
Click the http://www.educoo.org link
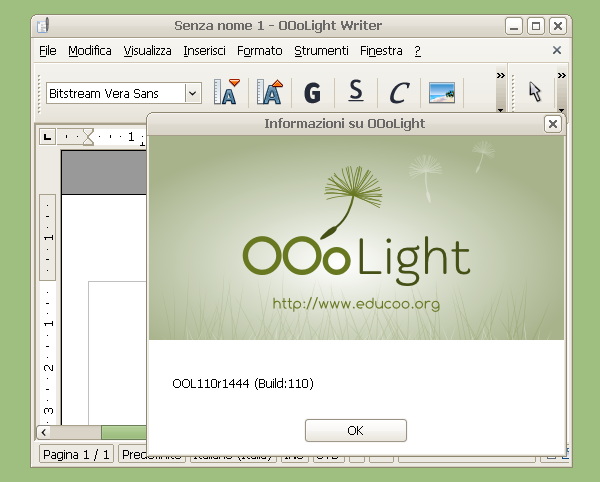pyautogui.click(x=356, y=304)
